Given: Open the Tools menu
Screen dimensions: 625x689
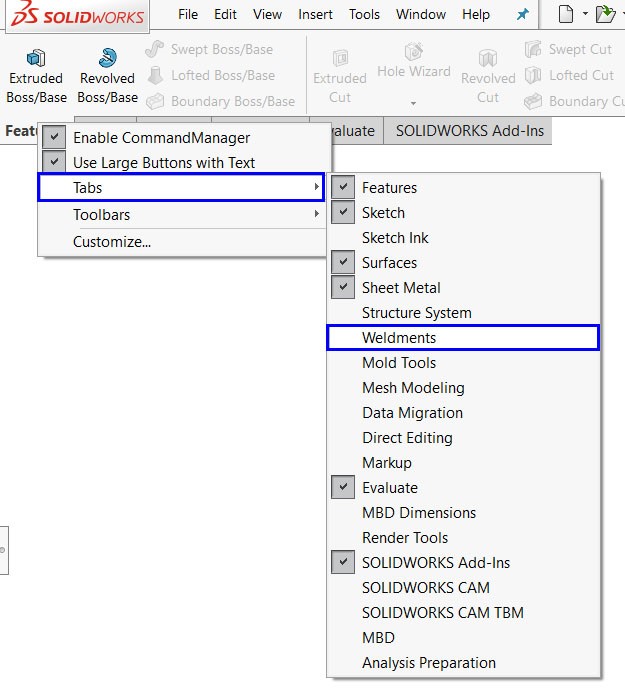Looking at the screenshot, I should (x=364, y=15).
